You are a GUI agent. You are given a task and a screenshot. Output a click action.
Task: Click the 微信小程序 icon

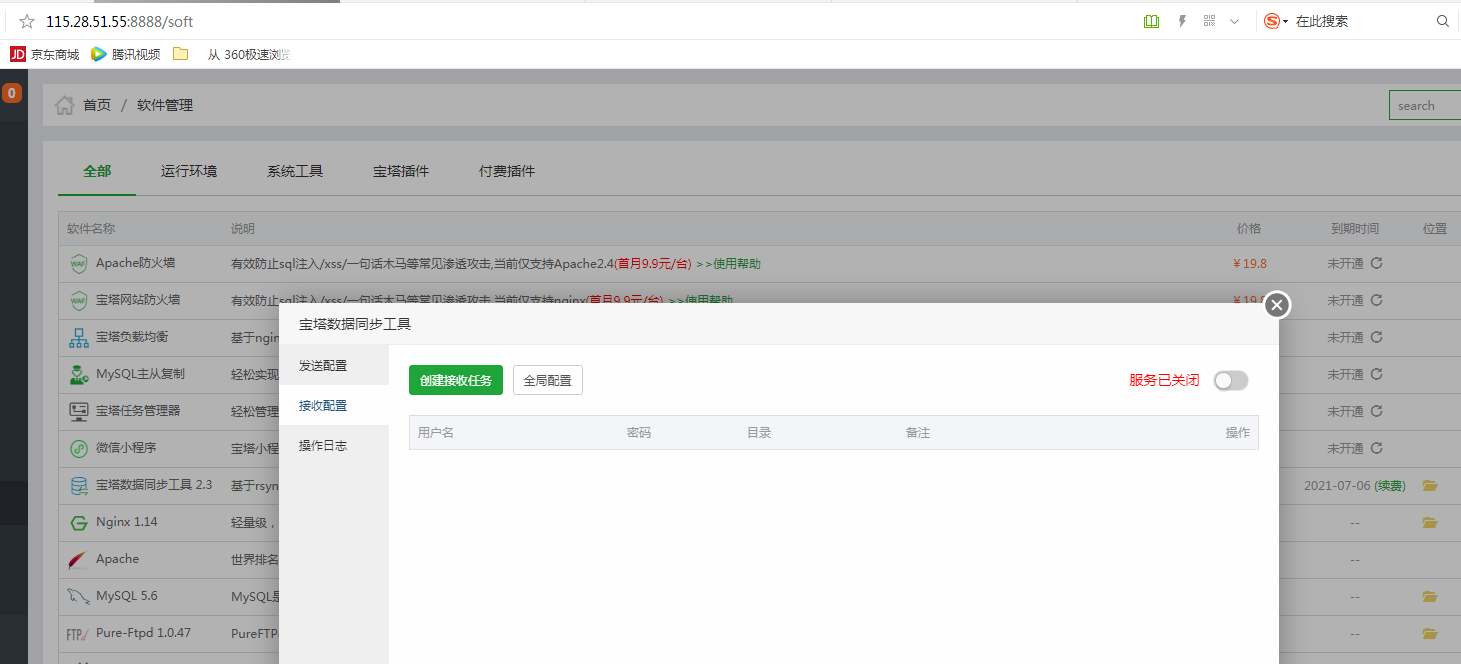79,448
